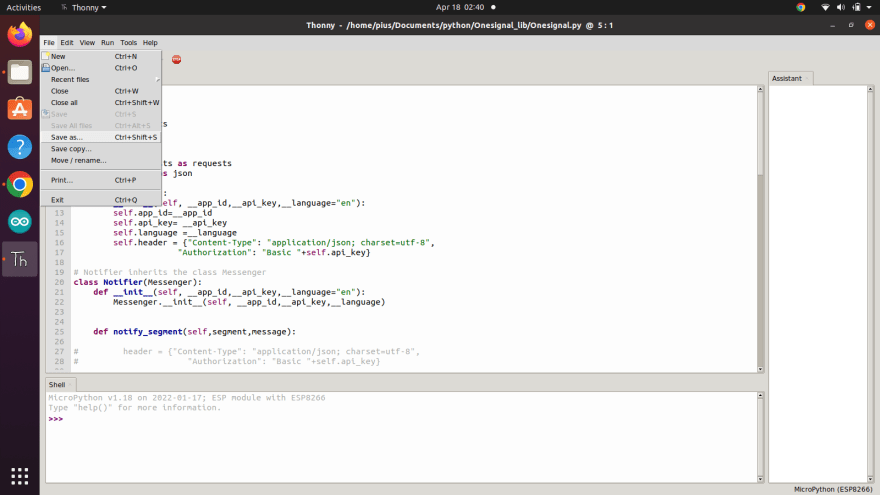
Task: Click code line 25 def notify_segment
Action: 194,332
